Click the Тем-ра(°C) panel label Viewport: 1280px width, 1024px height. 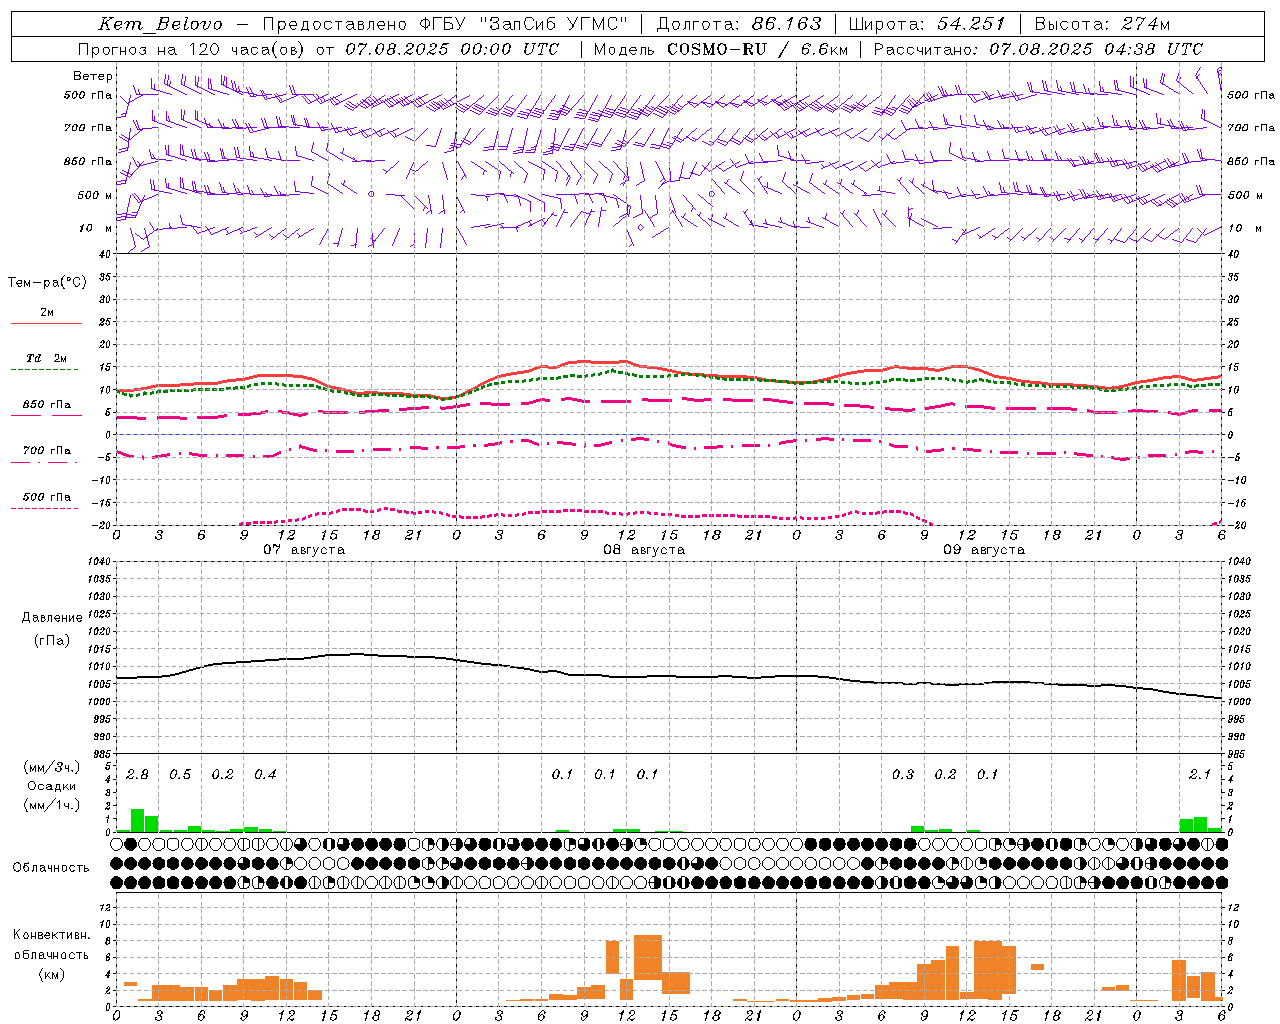(47, 283)
